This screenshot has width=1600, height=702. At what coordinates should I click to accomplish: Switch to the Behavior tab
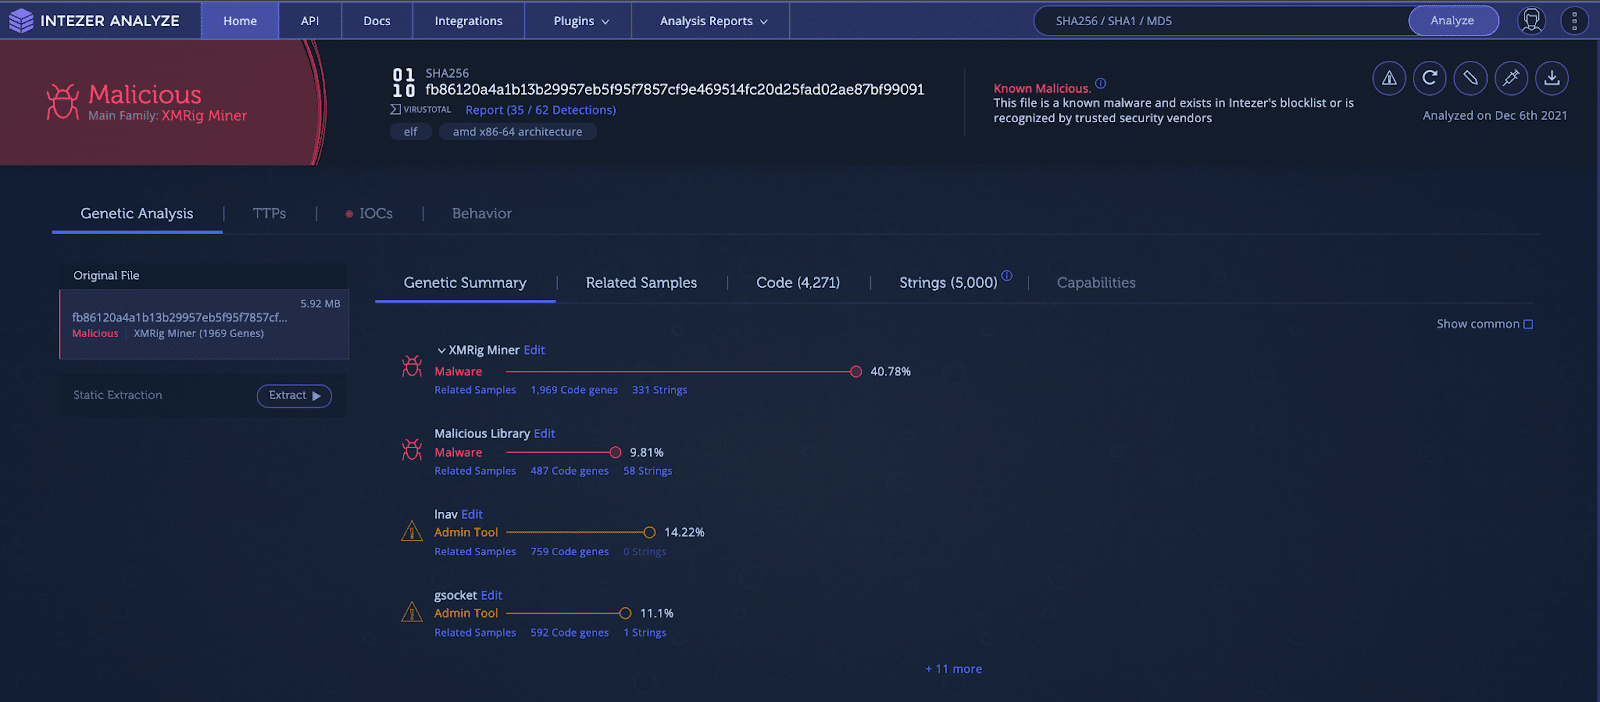(x=482, y=213)
